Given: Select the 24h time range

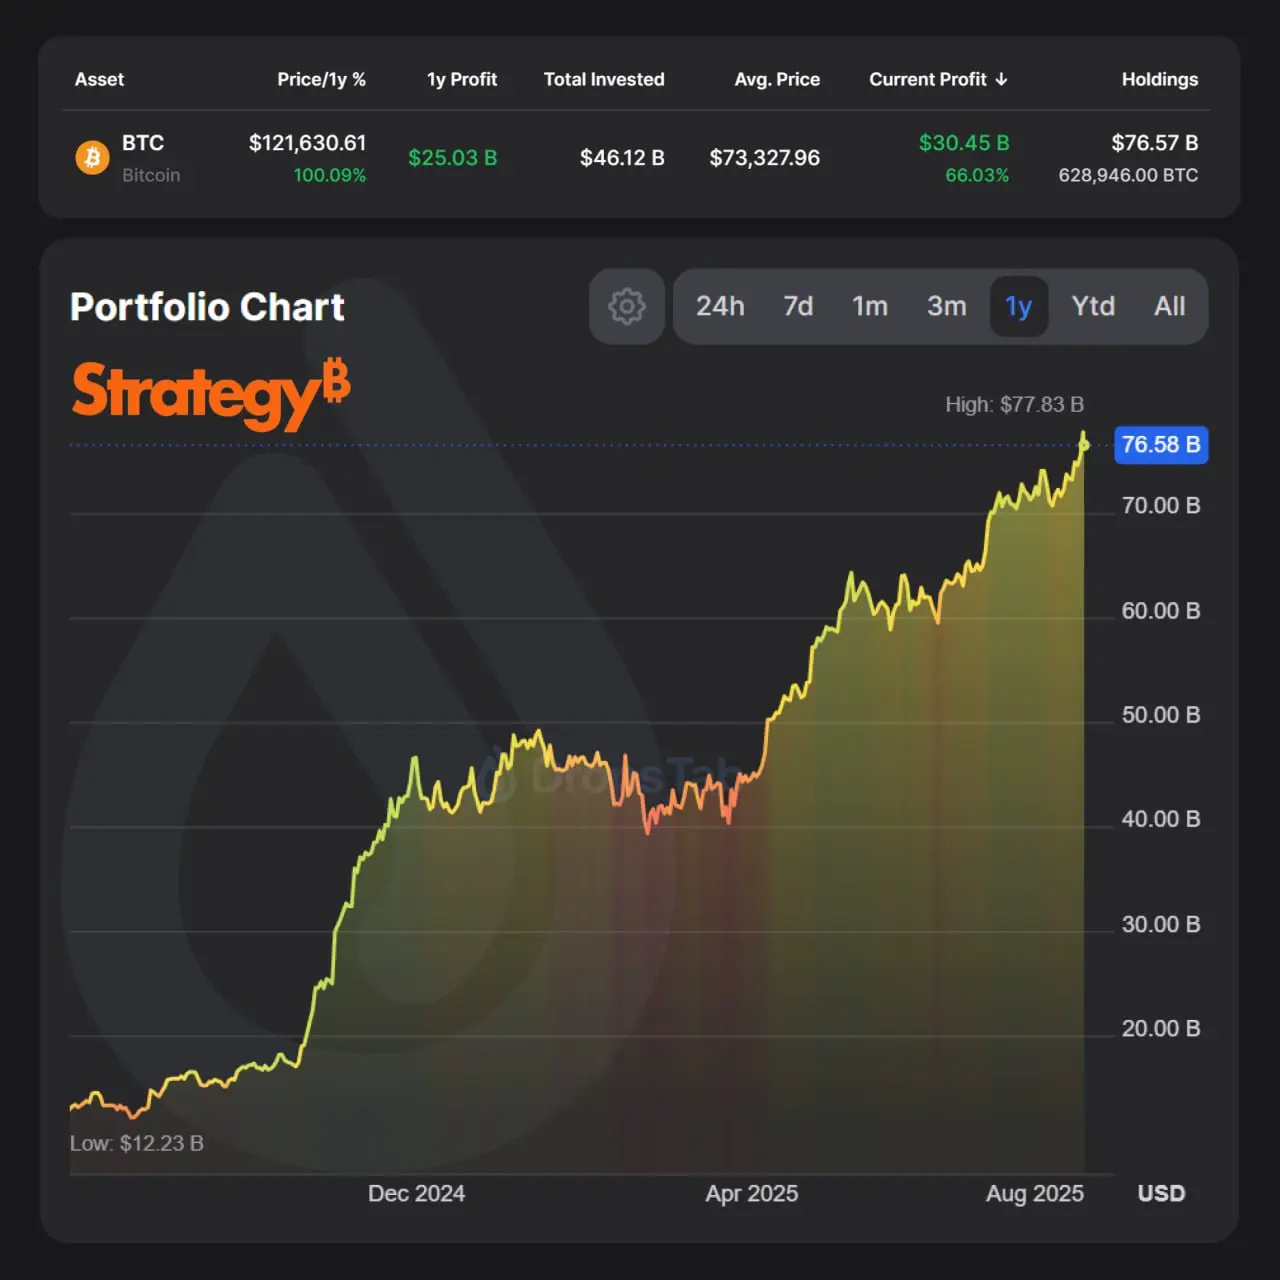Looking at the screenshot, I should coord(720,306).
